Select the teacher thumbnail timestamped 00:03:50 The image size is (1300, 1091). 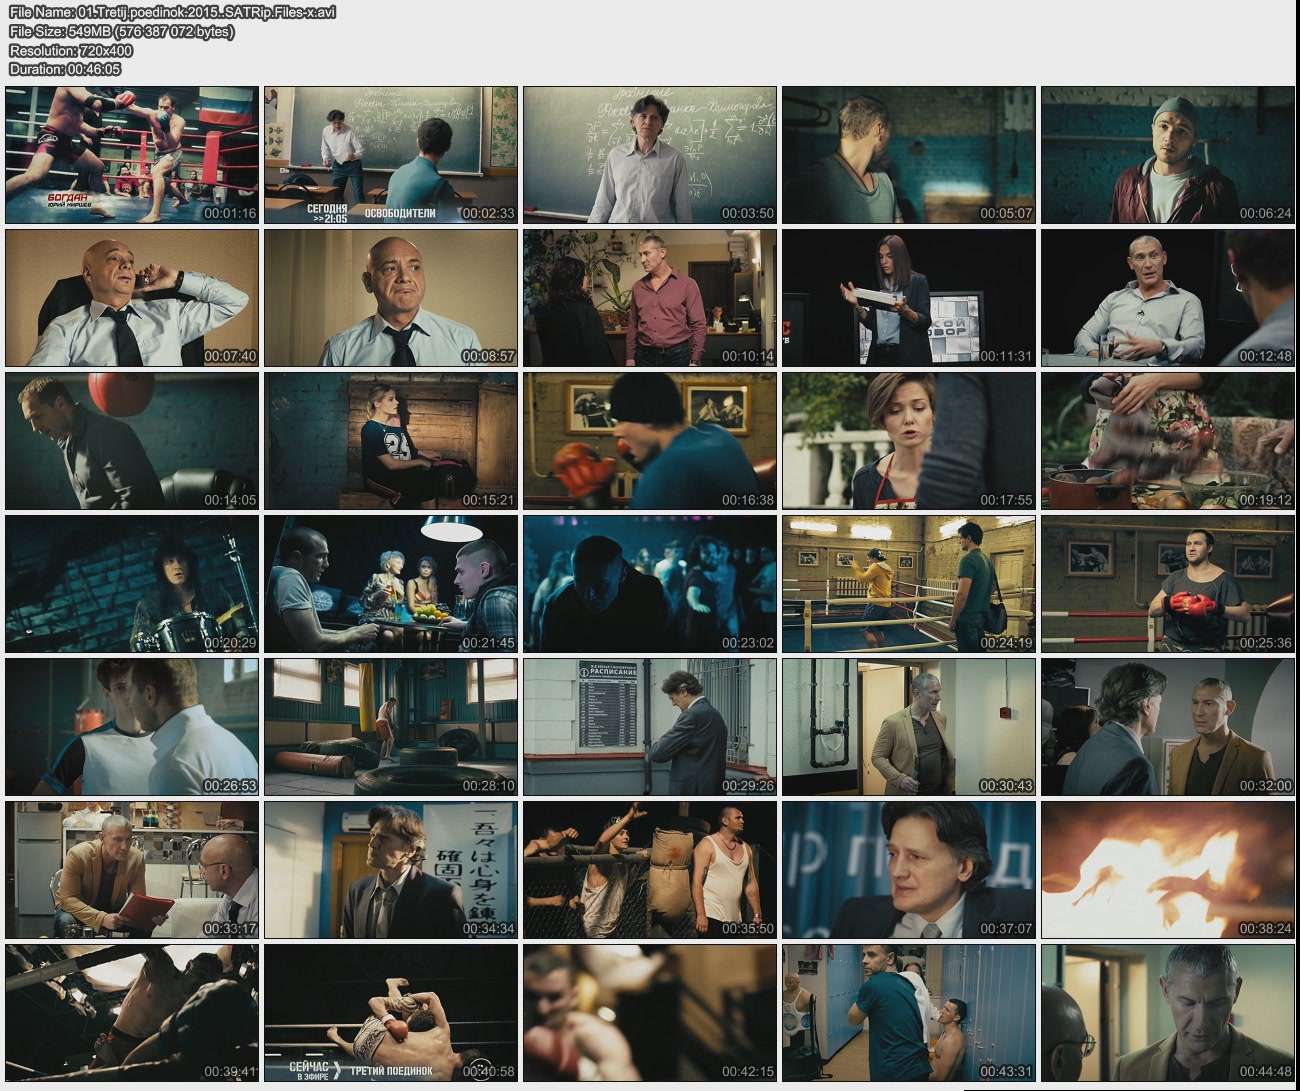coord(650,155)
